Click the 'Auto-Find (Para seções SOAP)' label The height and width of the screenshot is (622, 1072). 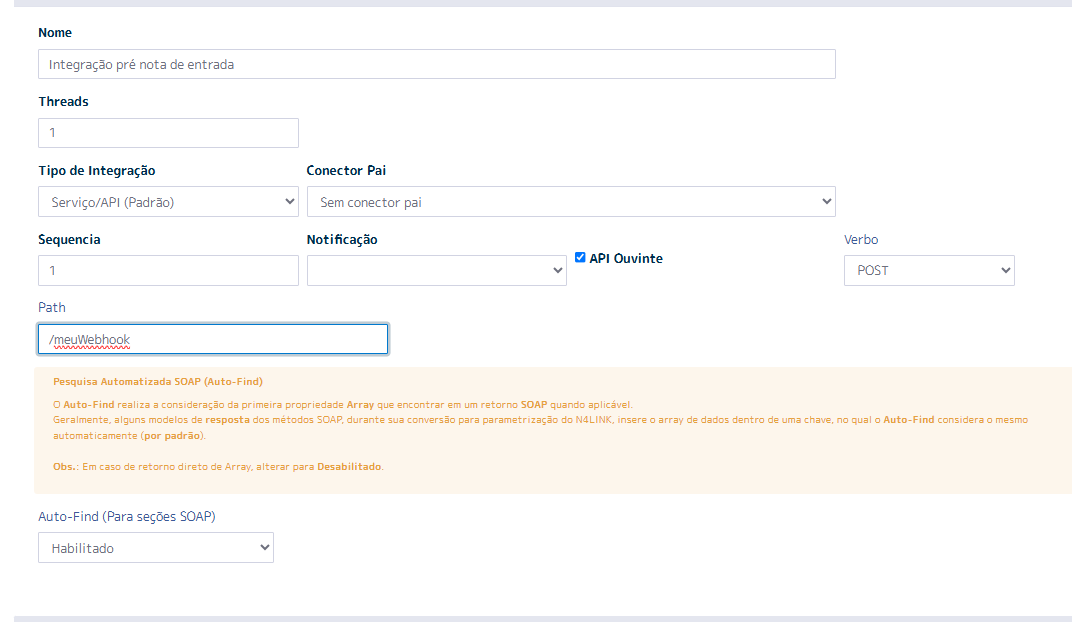coord(126,517)
